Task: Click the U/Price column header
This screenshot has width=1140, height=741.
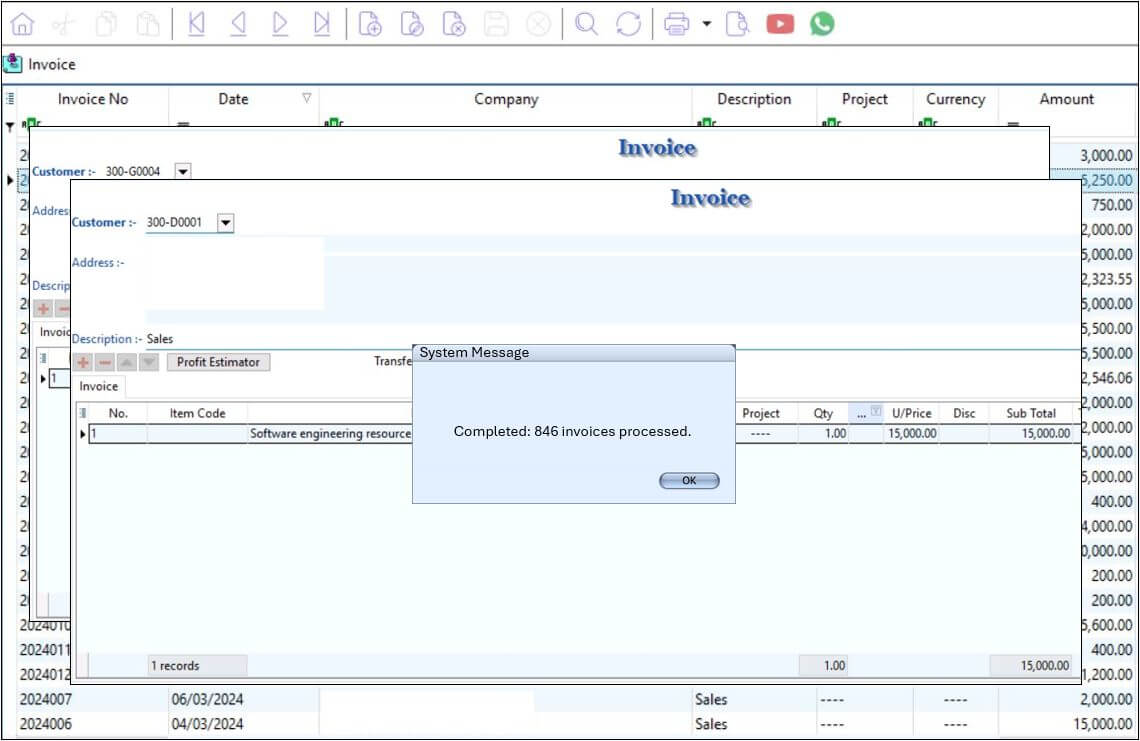Action: [x=912, y=413]
